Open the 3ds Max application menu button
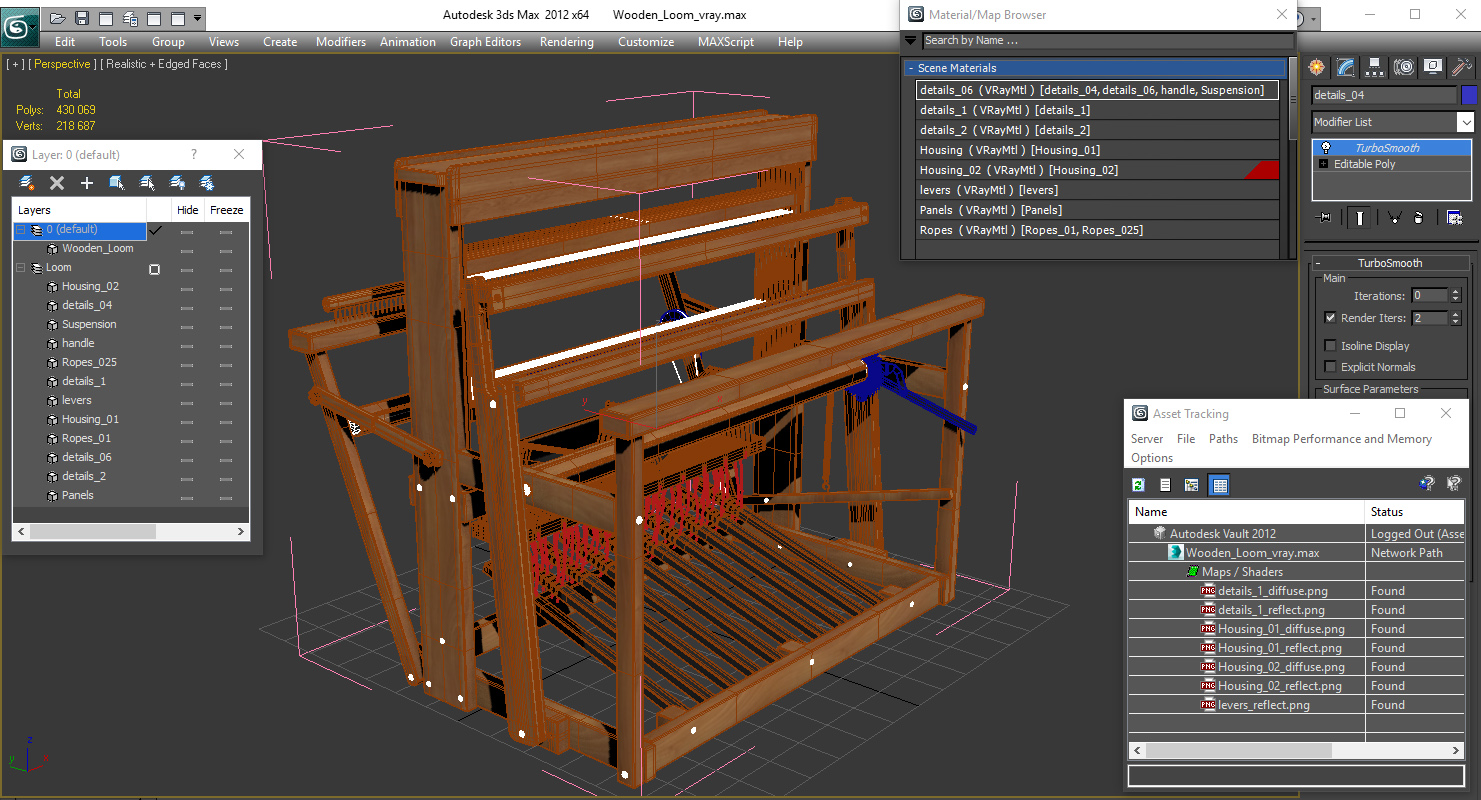Screen dimensions: 1481x800 click(20, 27)
